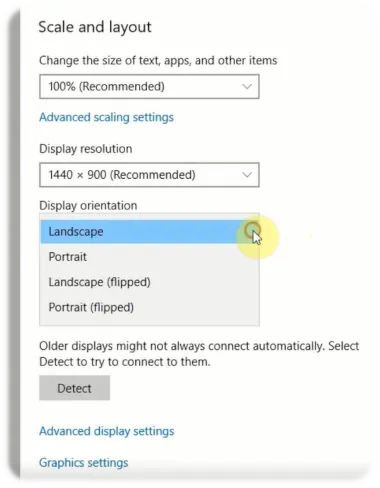Screen dimensions: 380x488
Task: Select the highlighted Landscape orientation option
Action: tap(149, 232)
